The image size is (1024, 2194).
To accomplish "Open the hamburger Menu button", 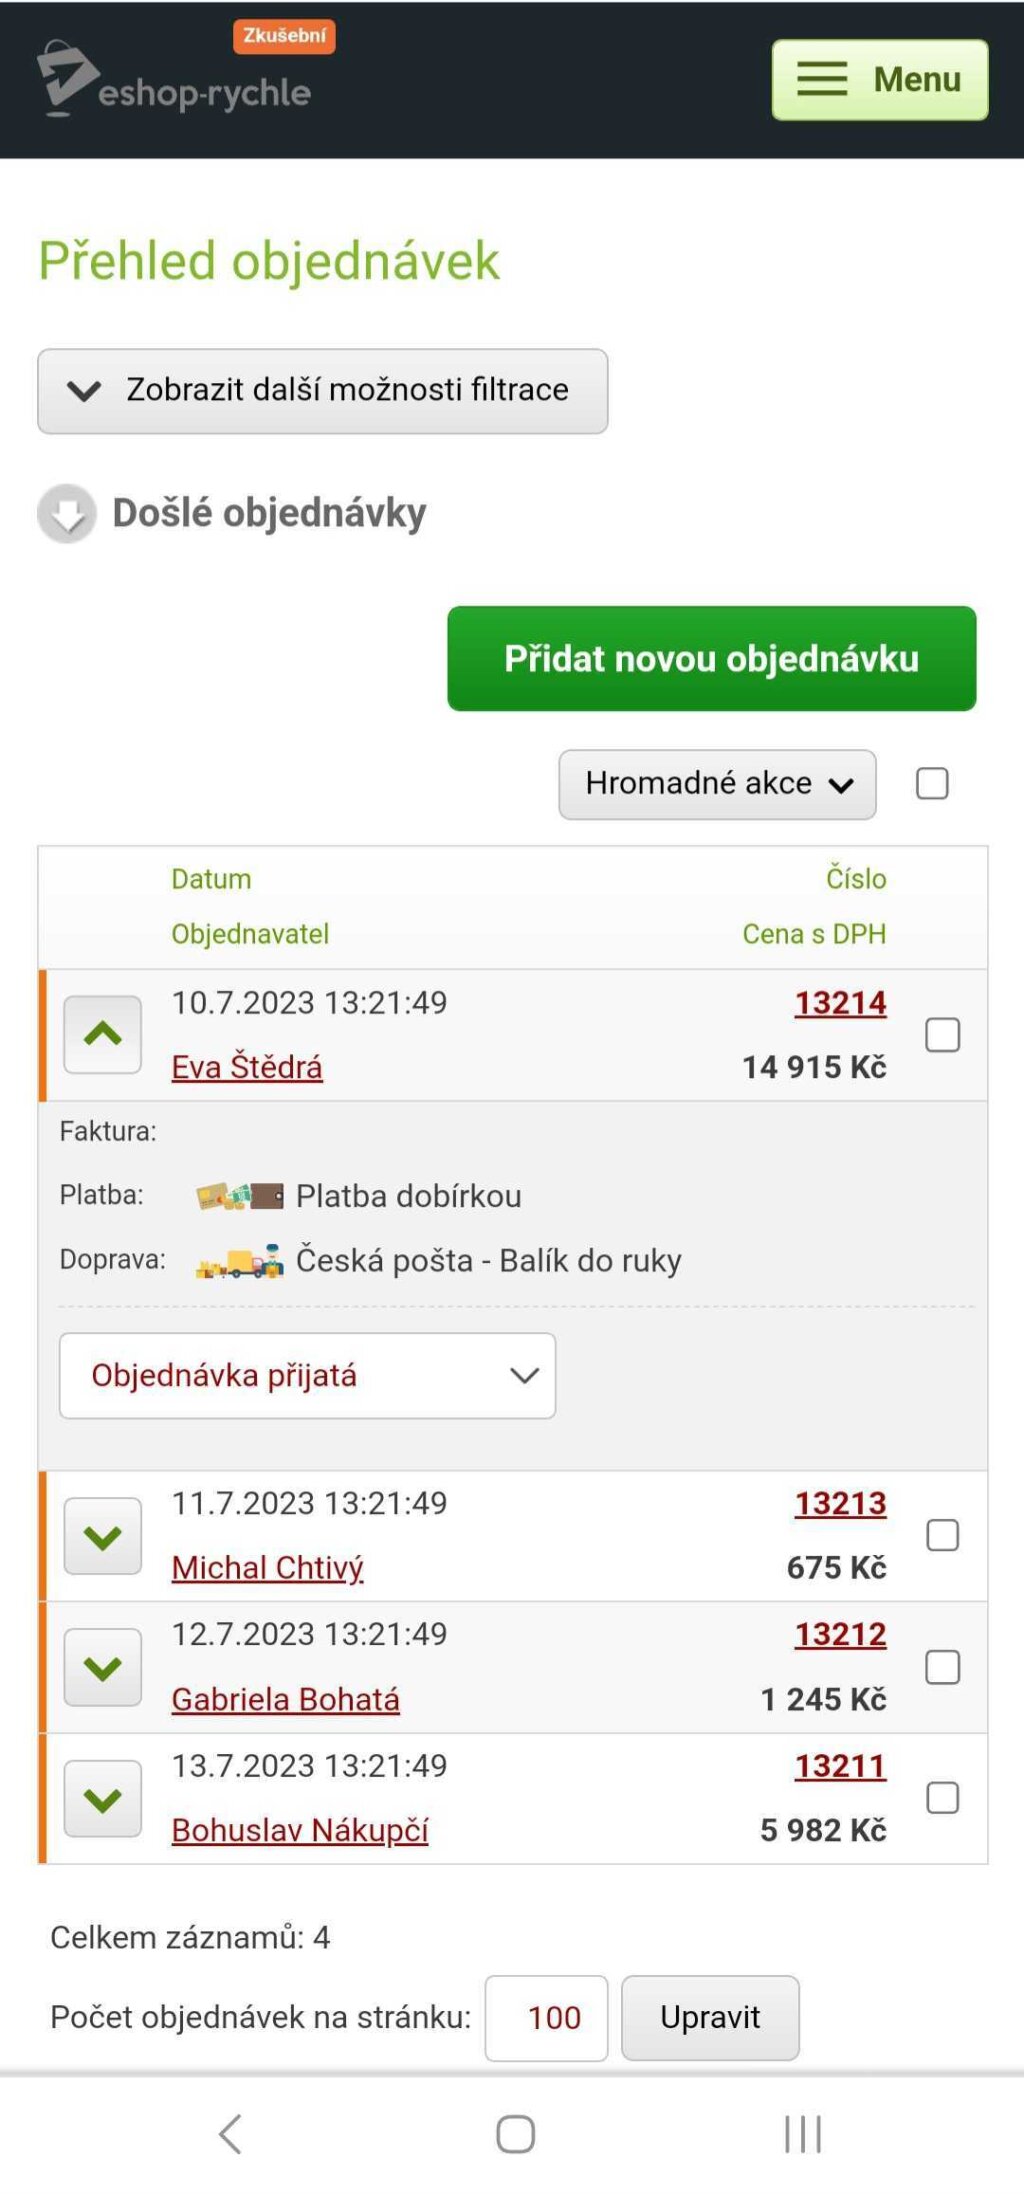I will pyautogui.click(x=880, y=80).
